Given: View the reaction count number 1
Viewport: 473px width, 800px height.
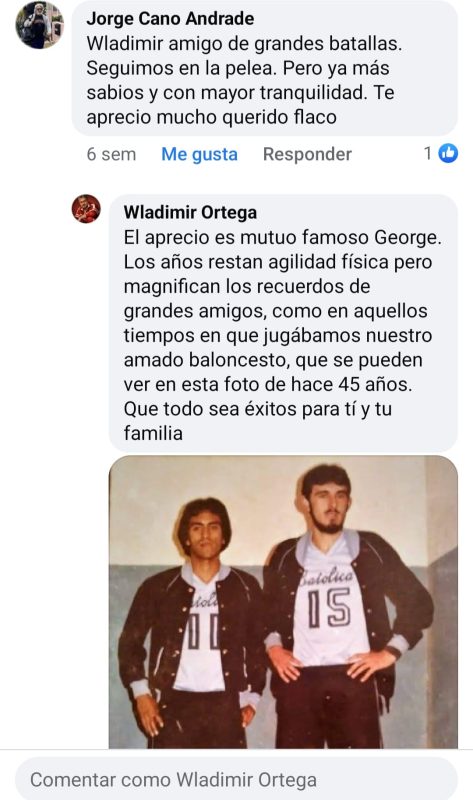Looking at the screenshot, I should [428, 153].
